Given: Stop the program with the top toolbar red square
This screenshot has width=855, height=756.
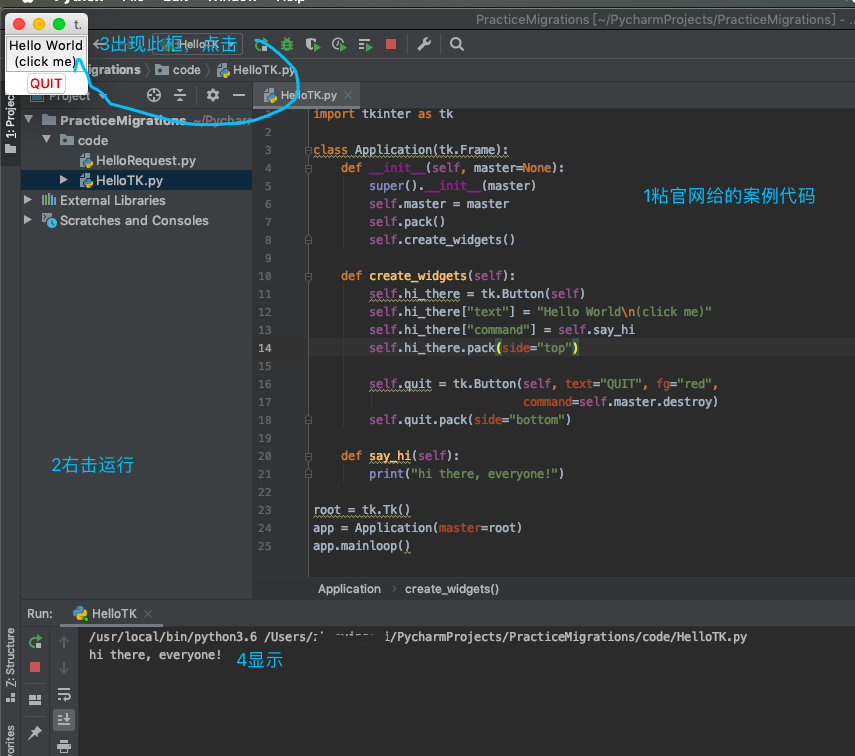Looking at the screenshot, I should tap(391, 44).
